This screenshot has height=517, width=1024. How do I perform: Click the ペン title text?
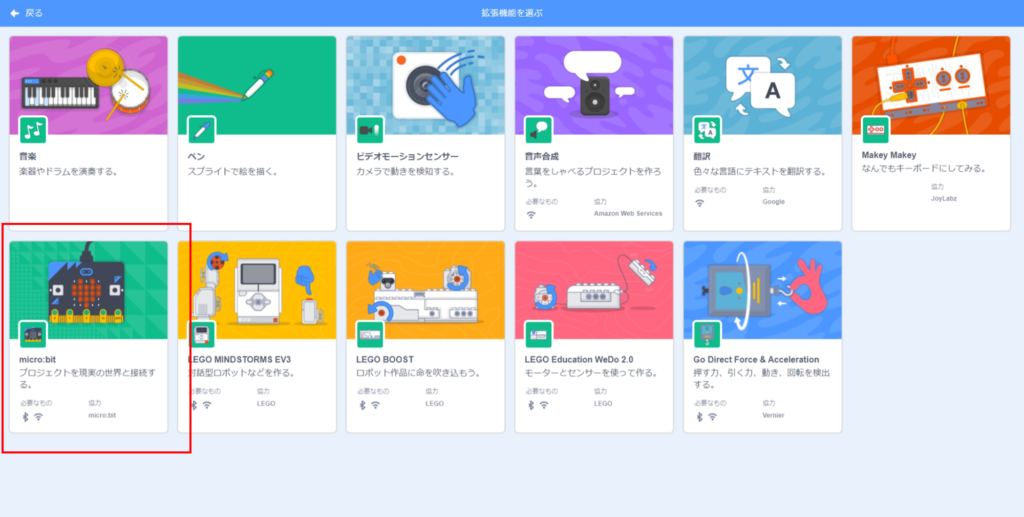pyautogui.click(x=197, y=156)
